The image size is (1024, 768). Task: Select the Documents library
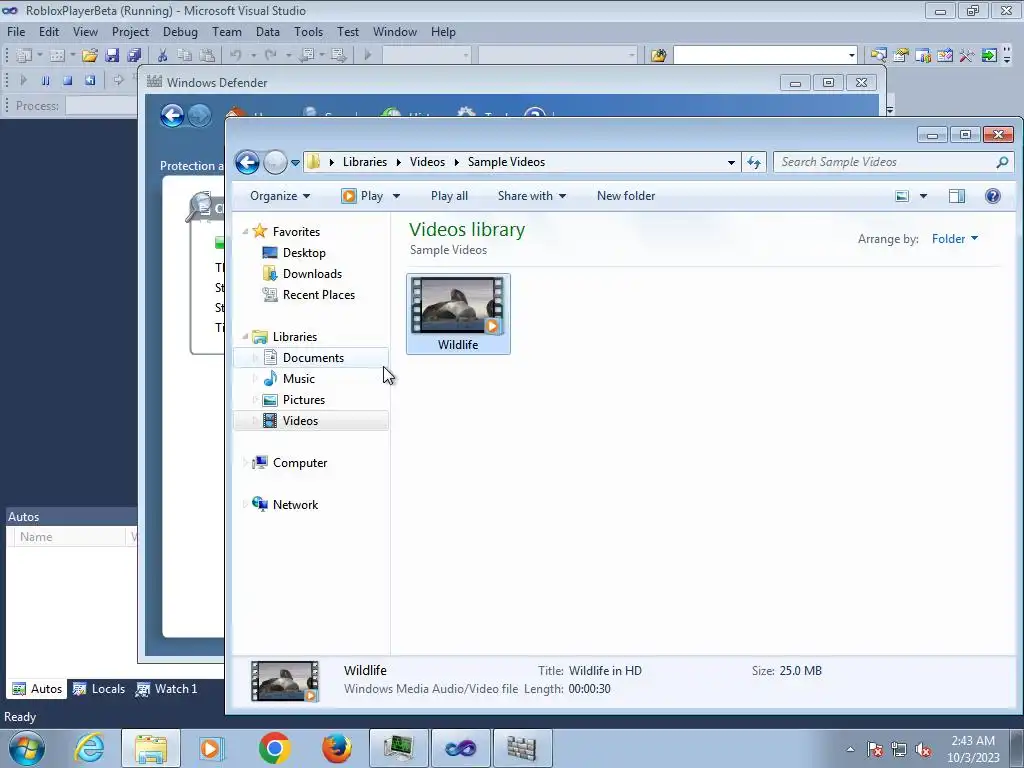point(312,358)
